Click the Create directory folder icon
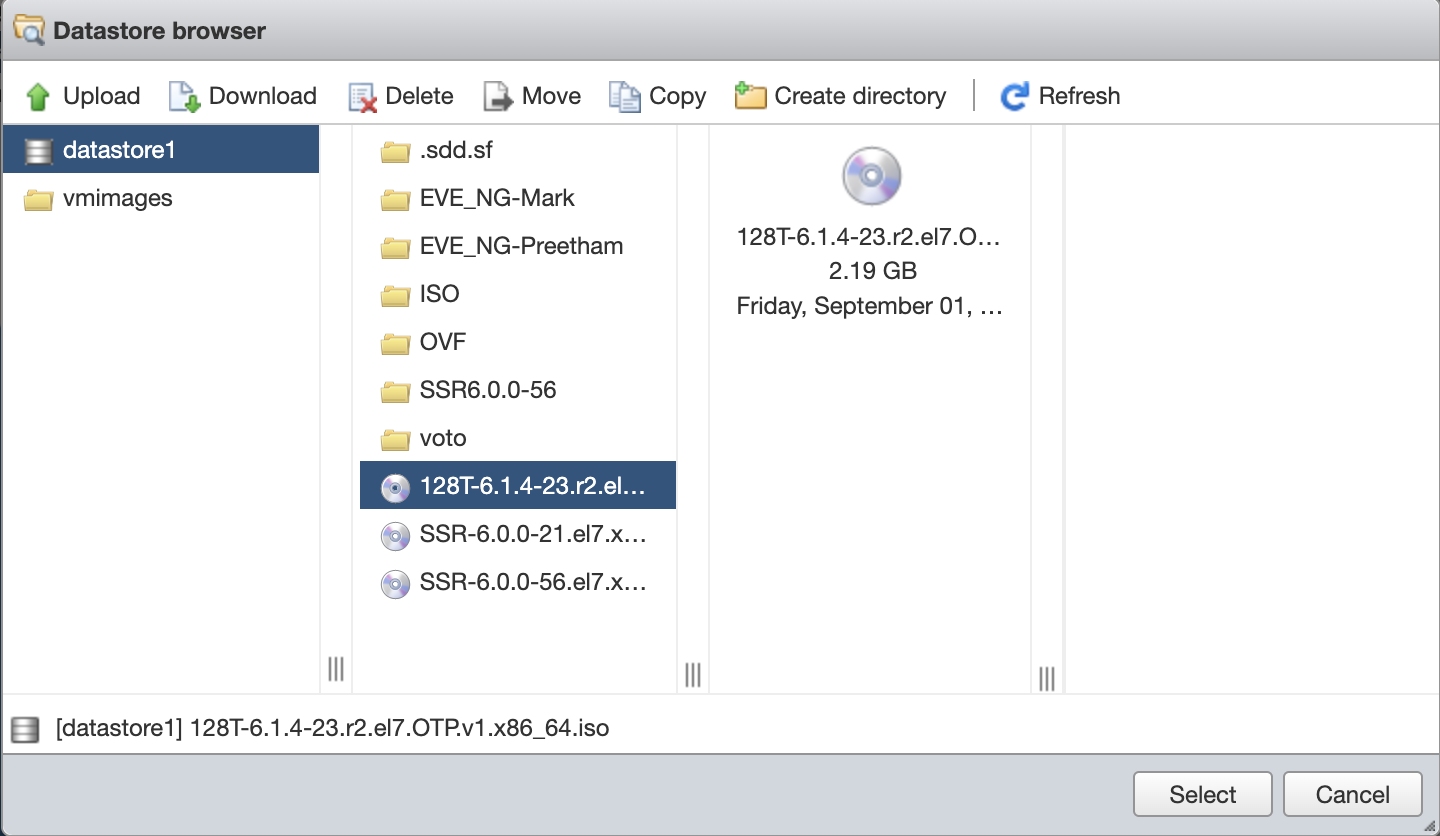 click(750, 96)
